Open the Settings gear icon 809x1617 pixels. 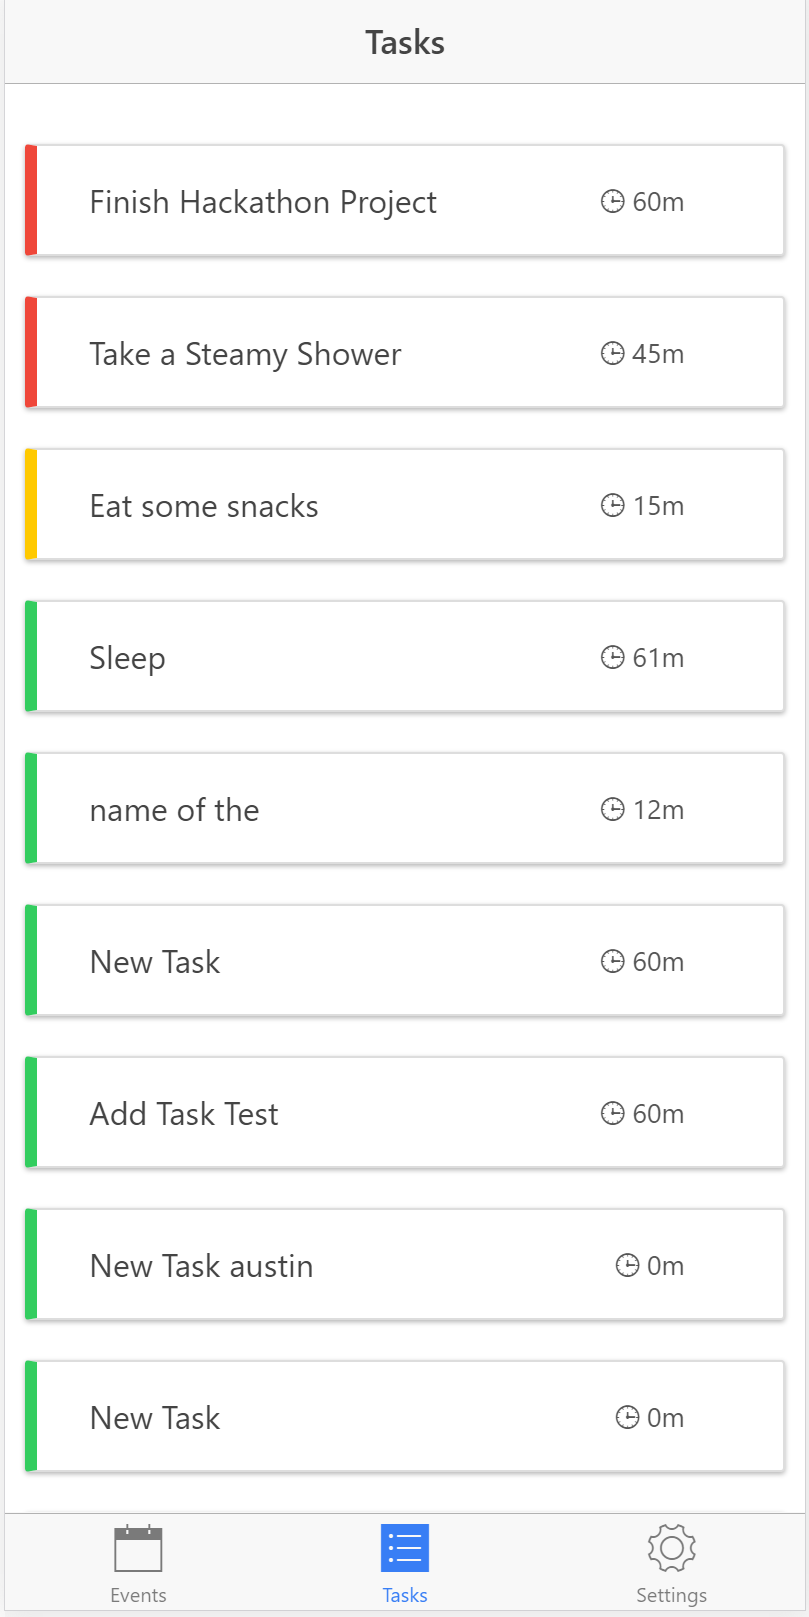tap(671, 1548)
